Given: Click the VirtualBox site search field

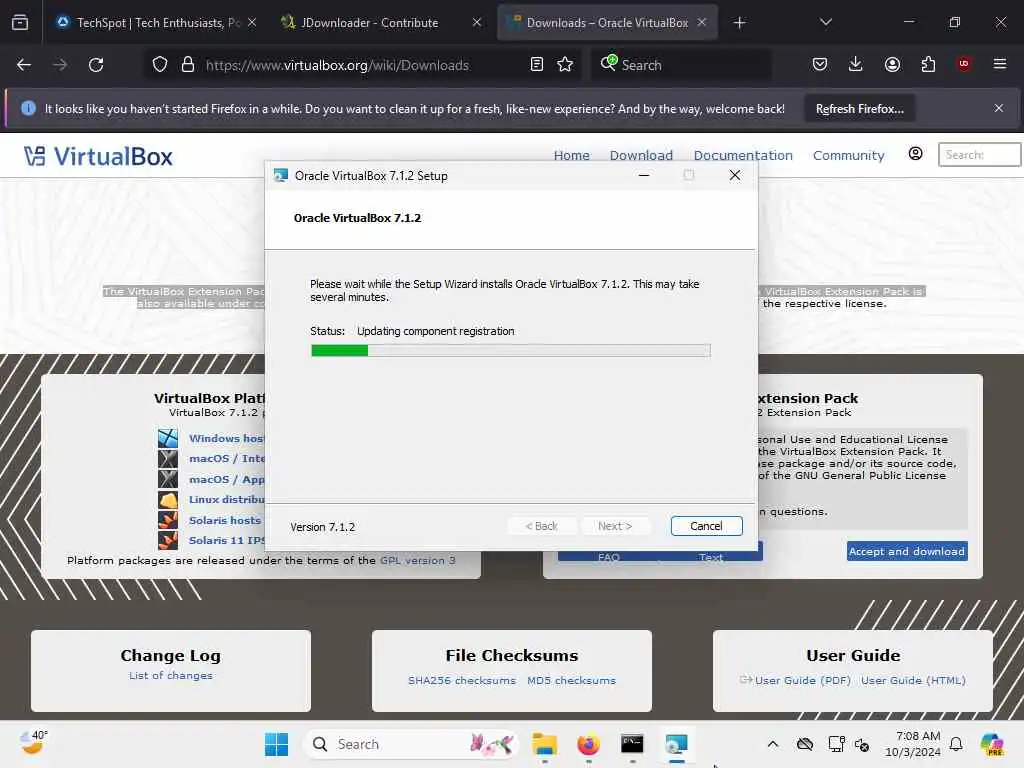Looking at the screenshot, I should coord(979,155).
